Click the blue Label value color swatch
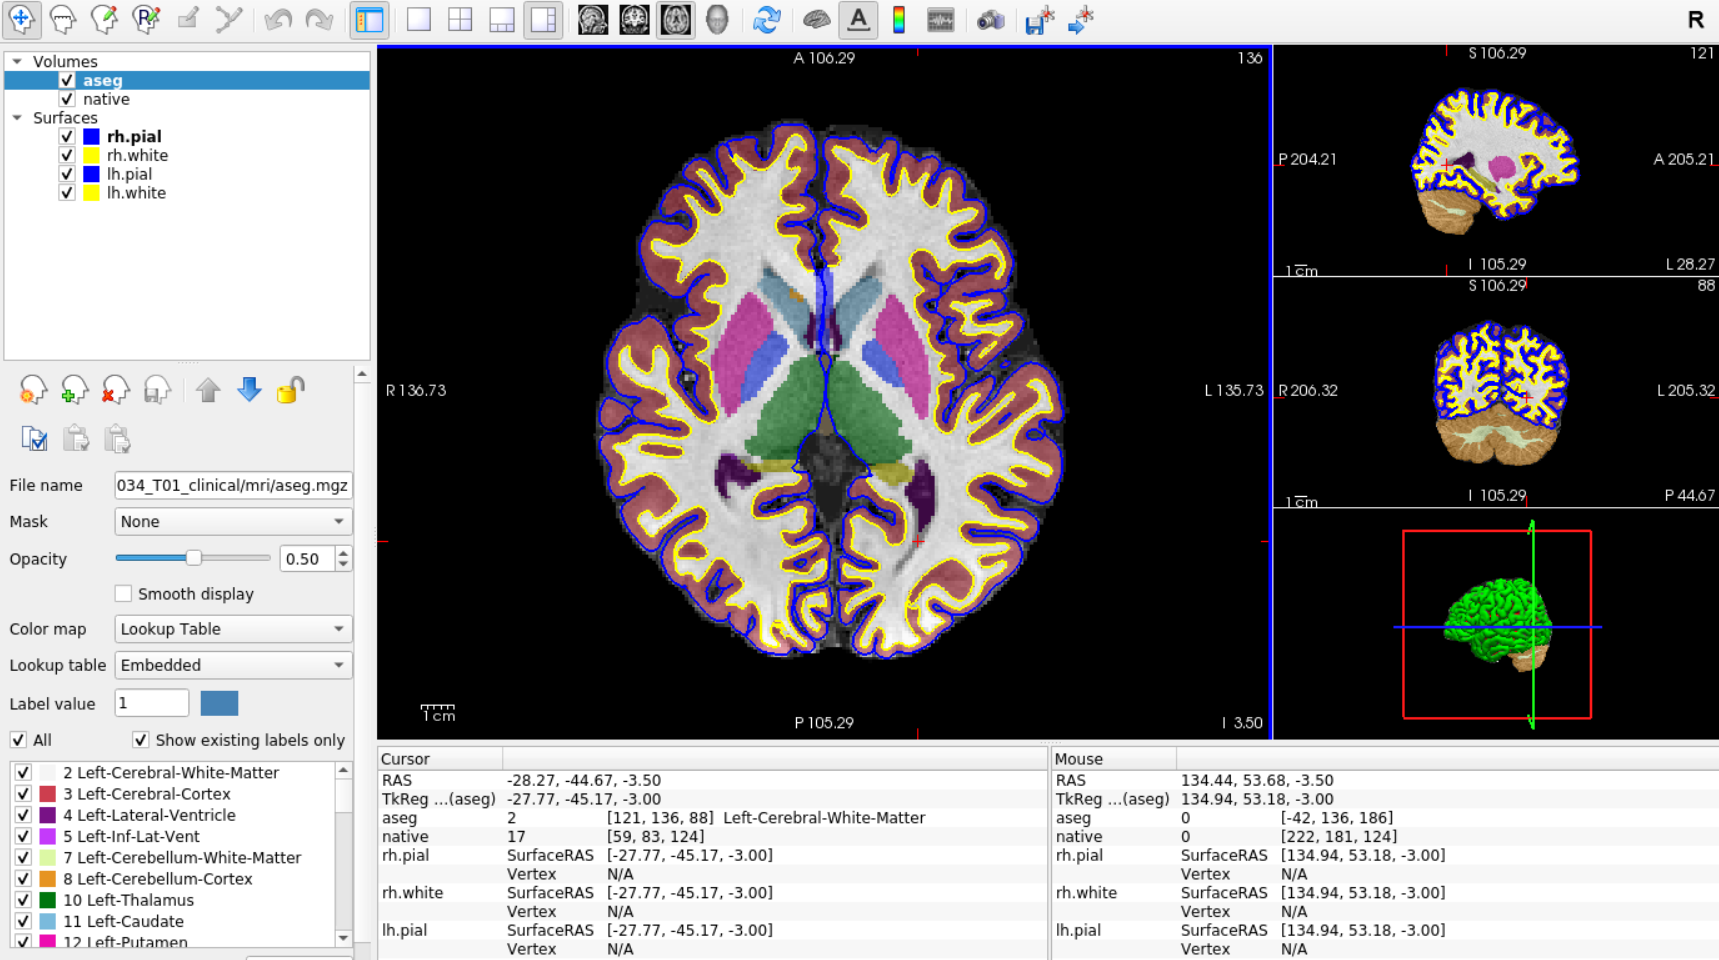Viewport: 1719px width, 960px height. (219, 703)
